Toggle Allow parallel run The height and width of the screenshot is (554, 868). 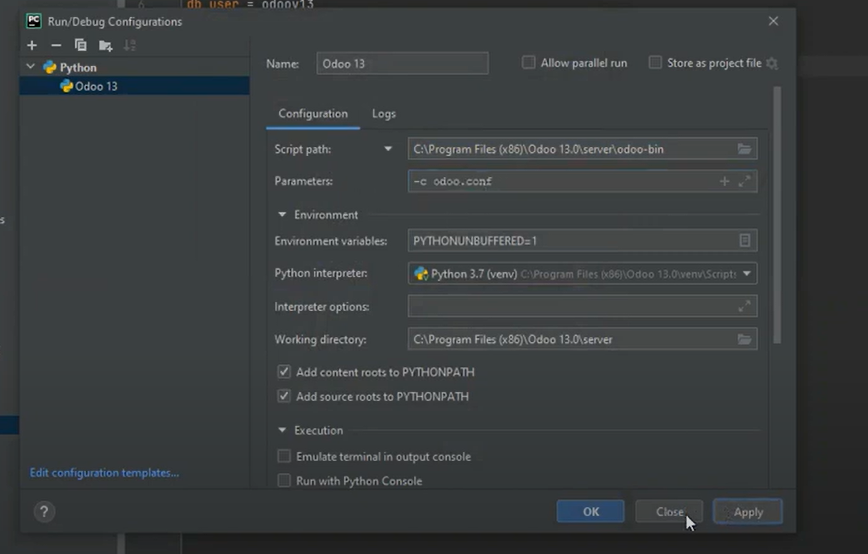(x=529, y=63)
